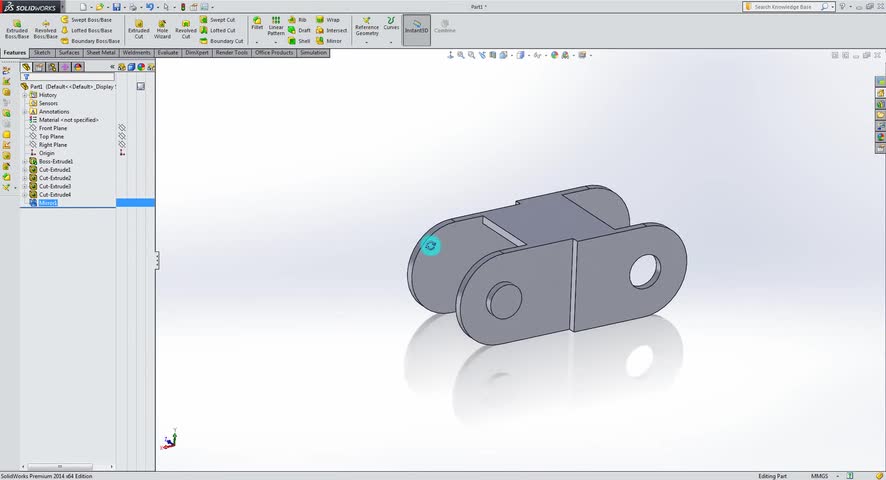
Task: Expand the Boss-Extrude1 feature node
Action: coord(25,162)
